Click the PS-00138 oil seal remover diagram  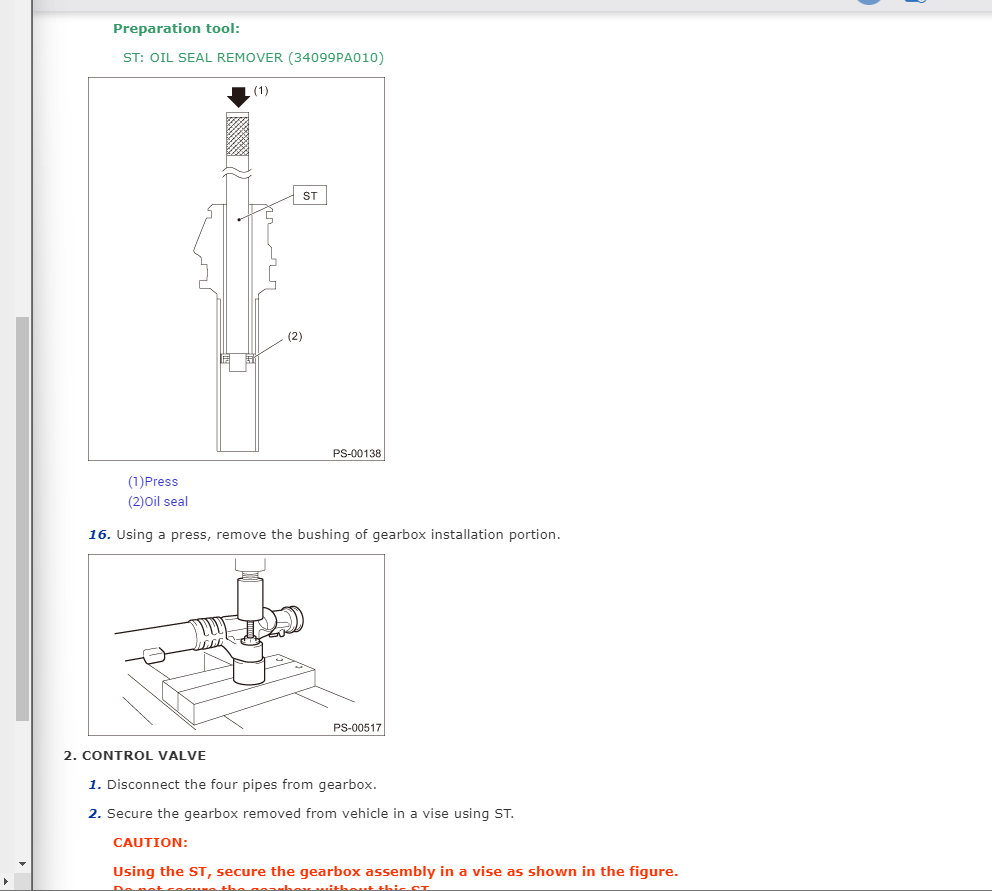click(237, 269)
